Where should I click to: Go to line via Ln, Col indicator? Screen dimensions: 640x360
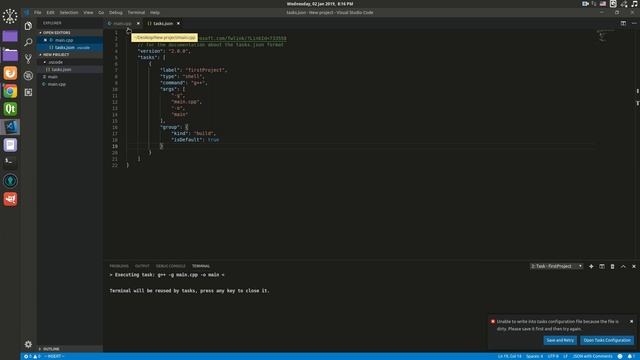509,356
